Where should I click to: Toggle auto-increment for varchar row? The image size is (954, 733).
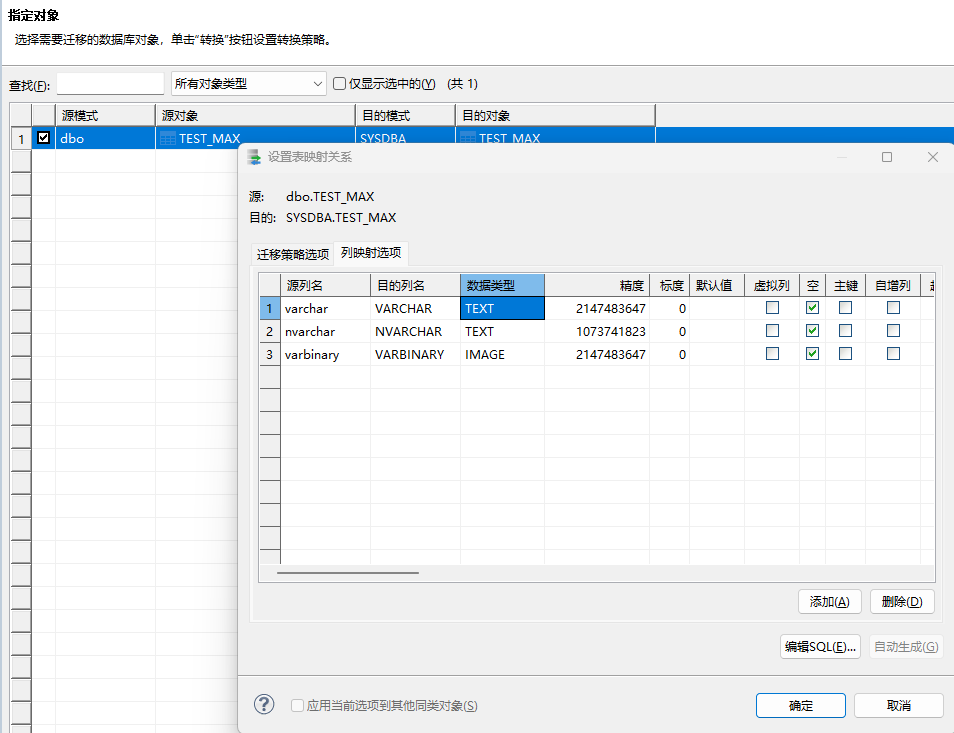(893, 308)
